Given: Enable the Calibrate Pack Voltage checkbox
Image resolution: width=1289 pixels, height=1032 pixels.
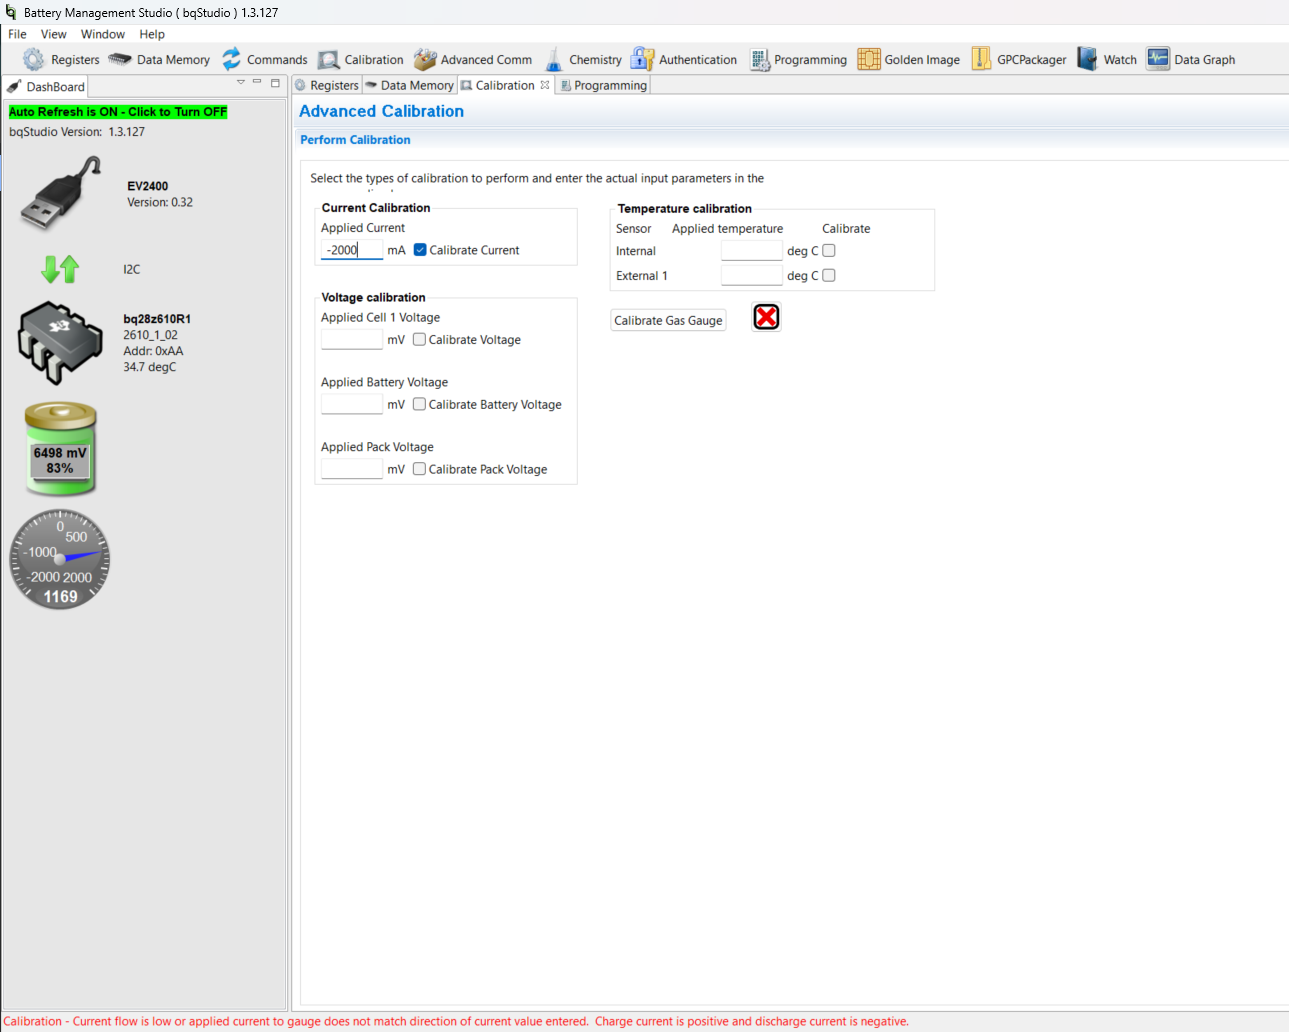Looking at the screenshot, I should click(420, 469).
